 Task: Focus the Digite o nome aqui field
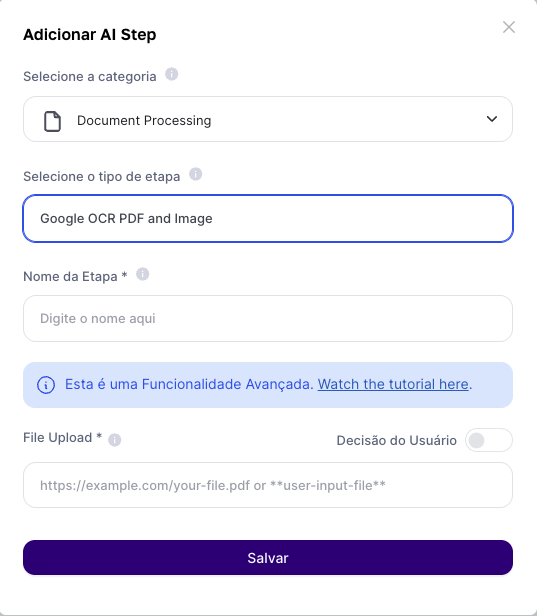[x=268, y=319]
